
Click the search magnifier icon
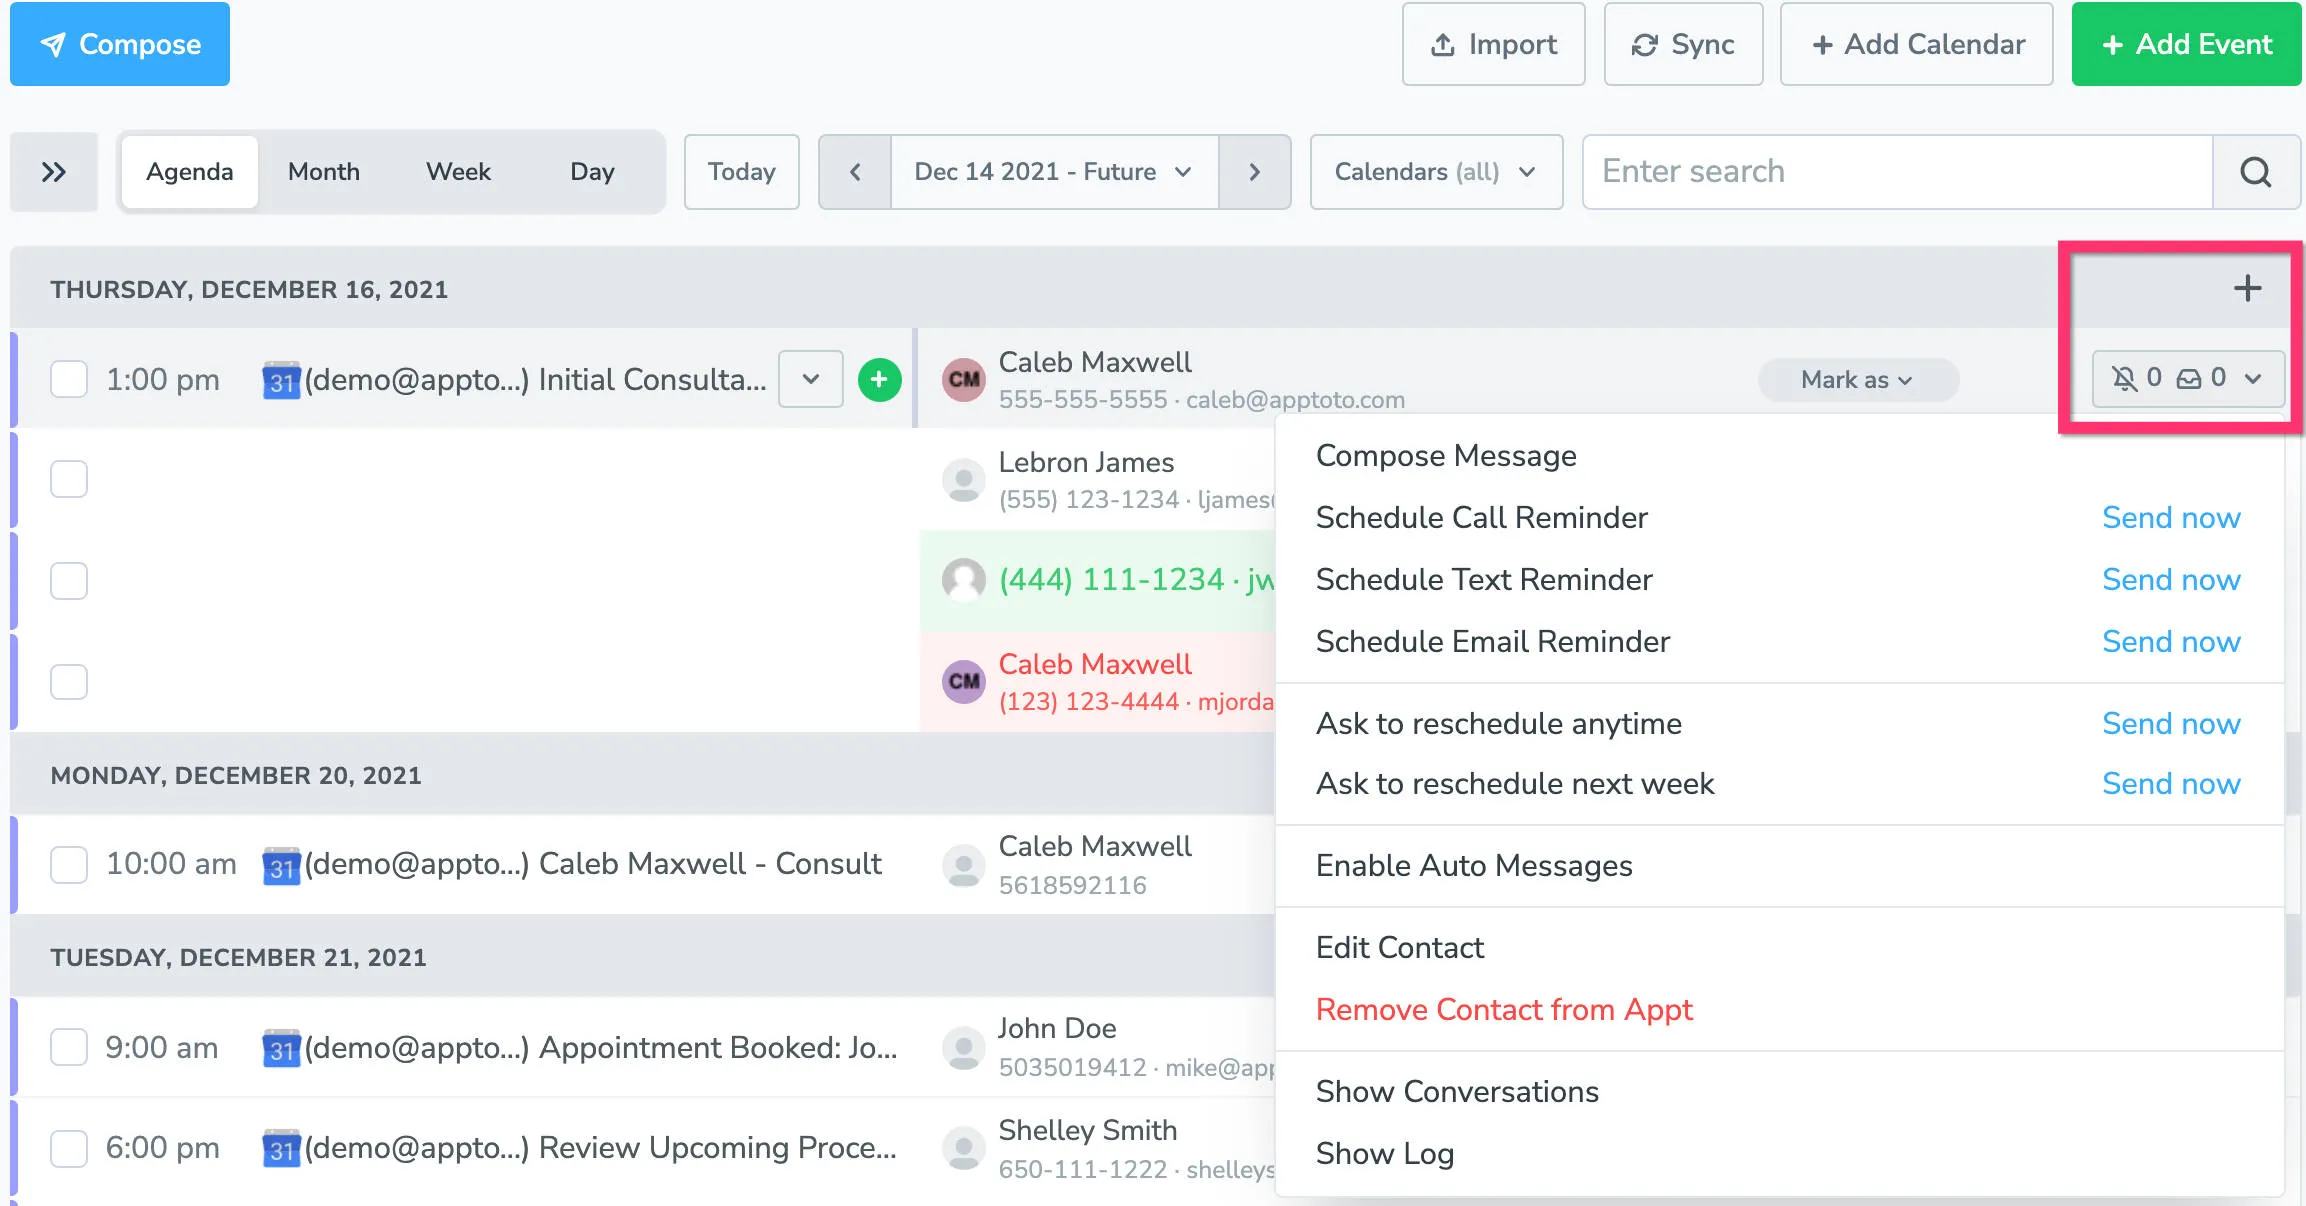tap(2256, 171)
